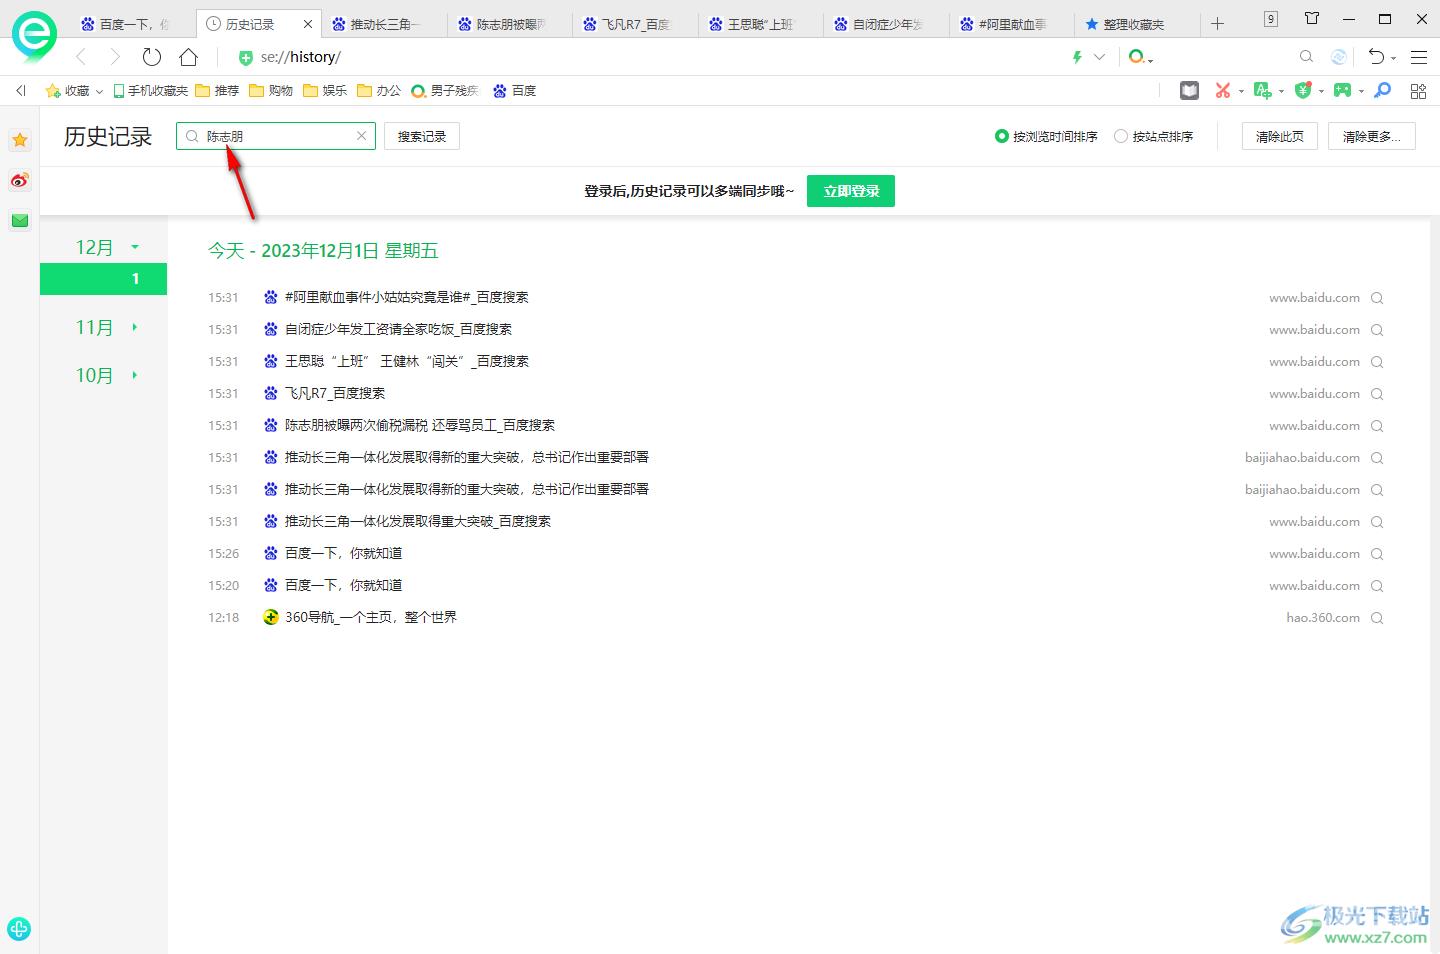Click the reading mode book icon
1440x954 pixels.
[1189, 91]
